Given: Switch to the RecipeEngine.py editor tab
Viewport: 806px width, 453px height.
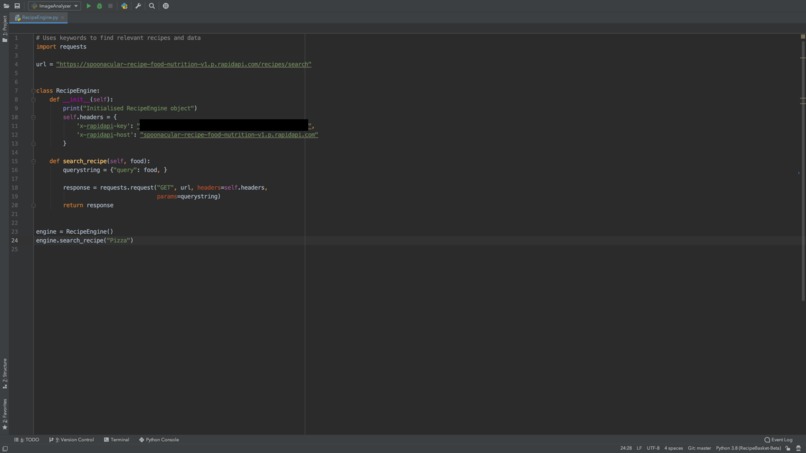Looking at the screenshot, I should 37,17.
